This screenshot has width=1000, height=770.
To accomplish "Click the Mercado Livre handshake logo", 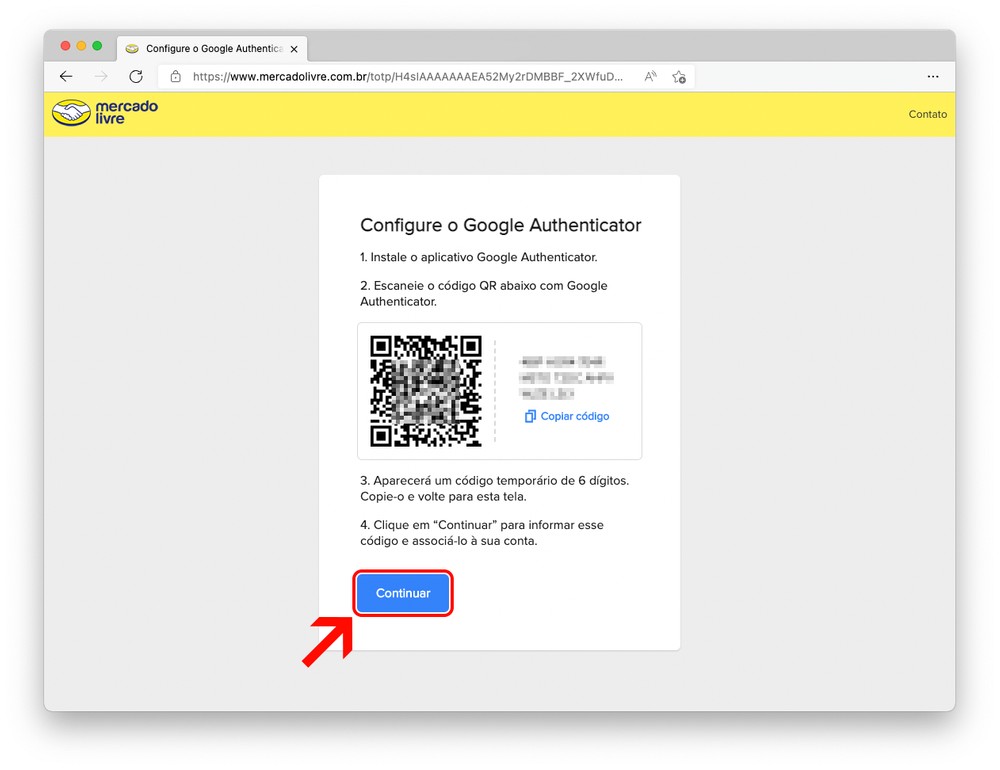I will [71, 113].
